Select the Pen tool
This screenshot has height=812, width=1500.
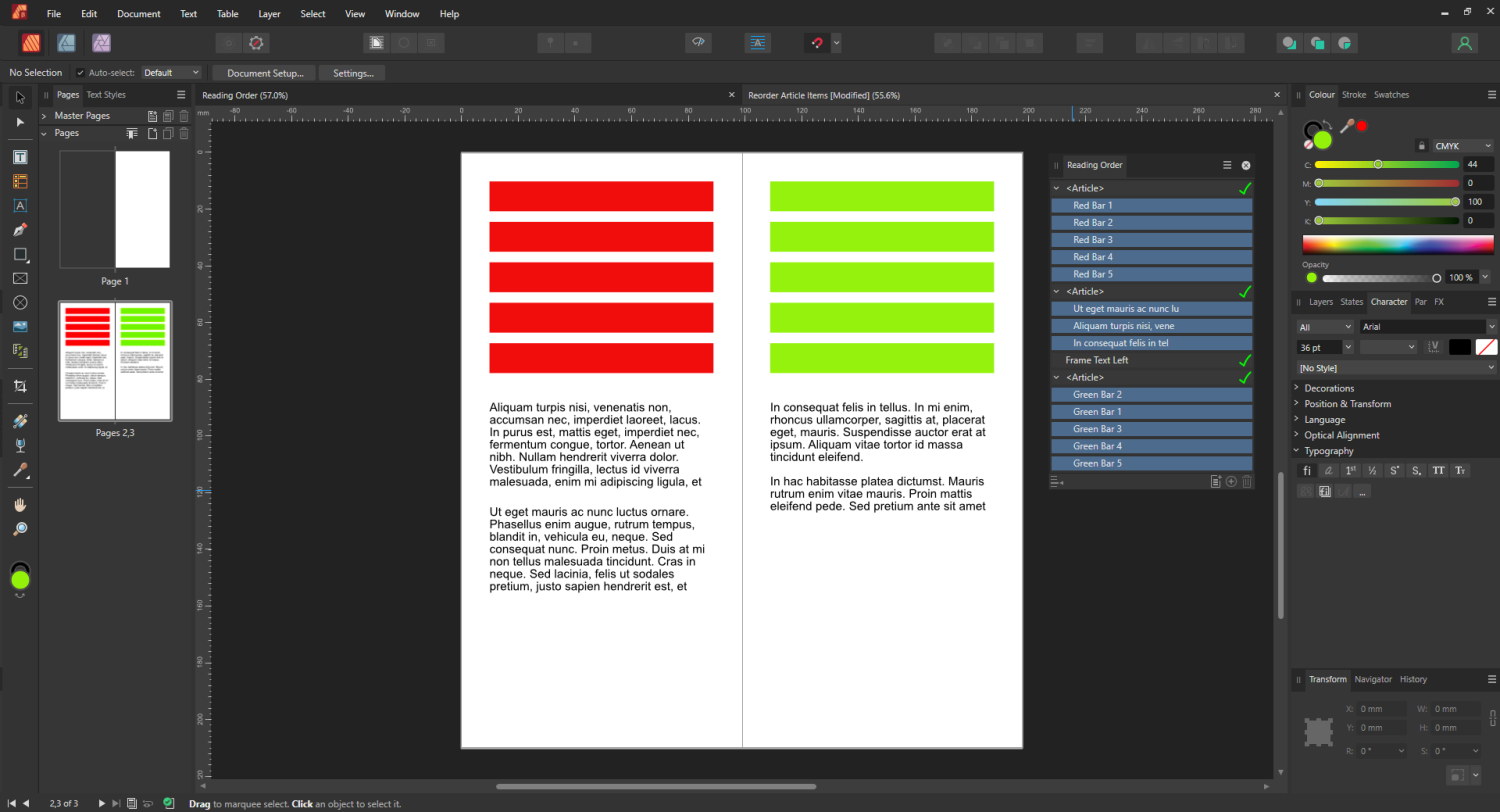(20, 230)
